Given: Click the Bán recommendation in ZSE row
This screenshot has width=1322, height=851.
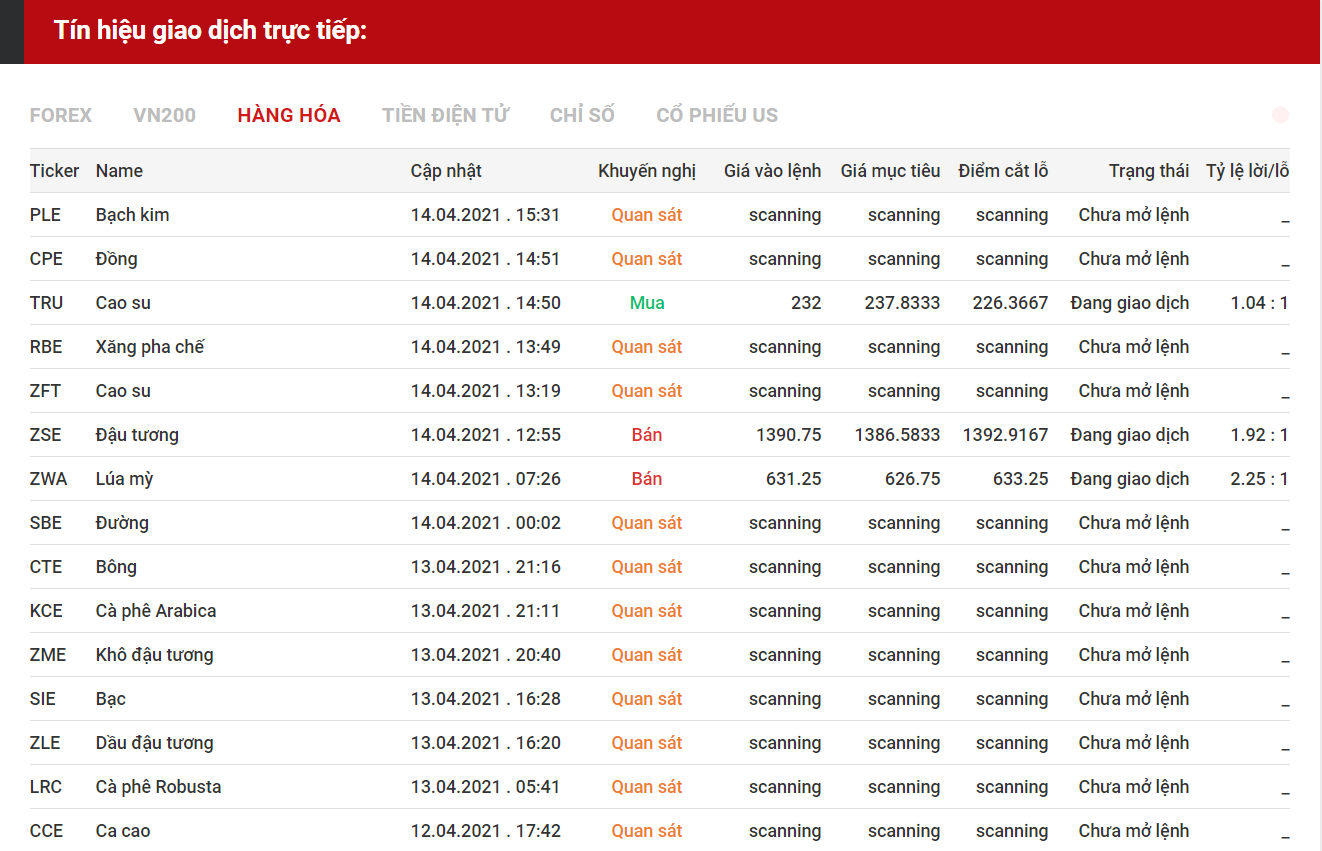Looking at the screenshot, I should (x=647, y=435).
